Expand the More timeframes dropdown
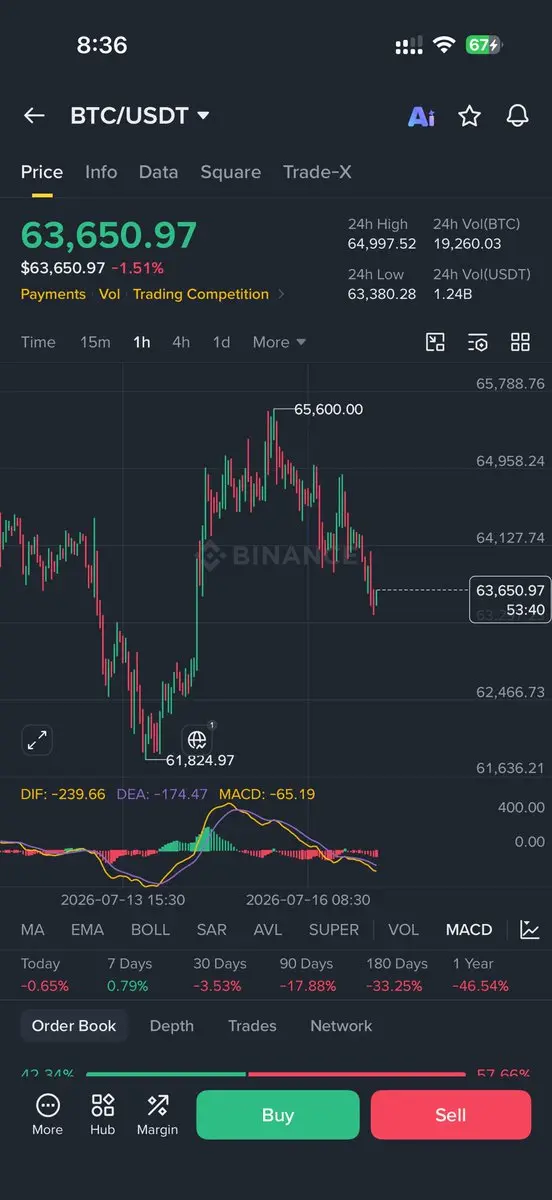Image resolution: width=552 pixels, height=1200 pixels. 279,342
